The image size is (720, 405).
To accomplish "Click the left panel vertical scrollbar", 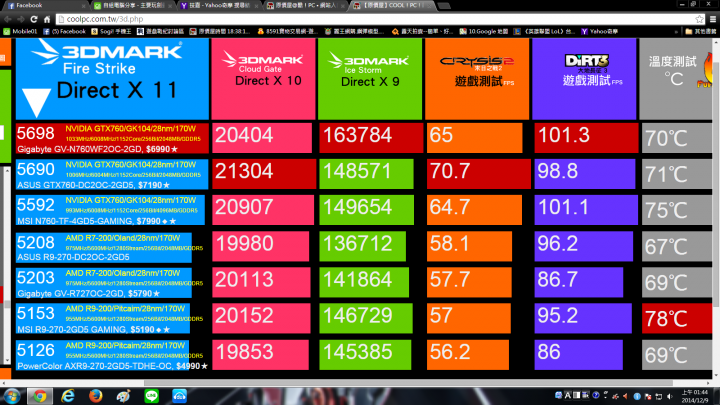I will [7, 265].
